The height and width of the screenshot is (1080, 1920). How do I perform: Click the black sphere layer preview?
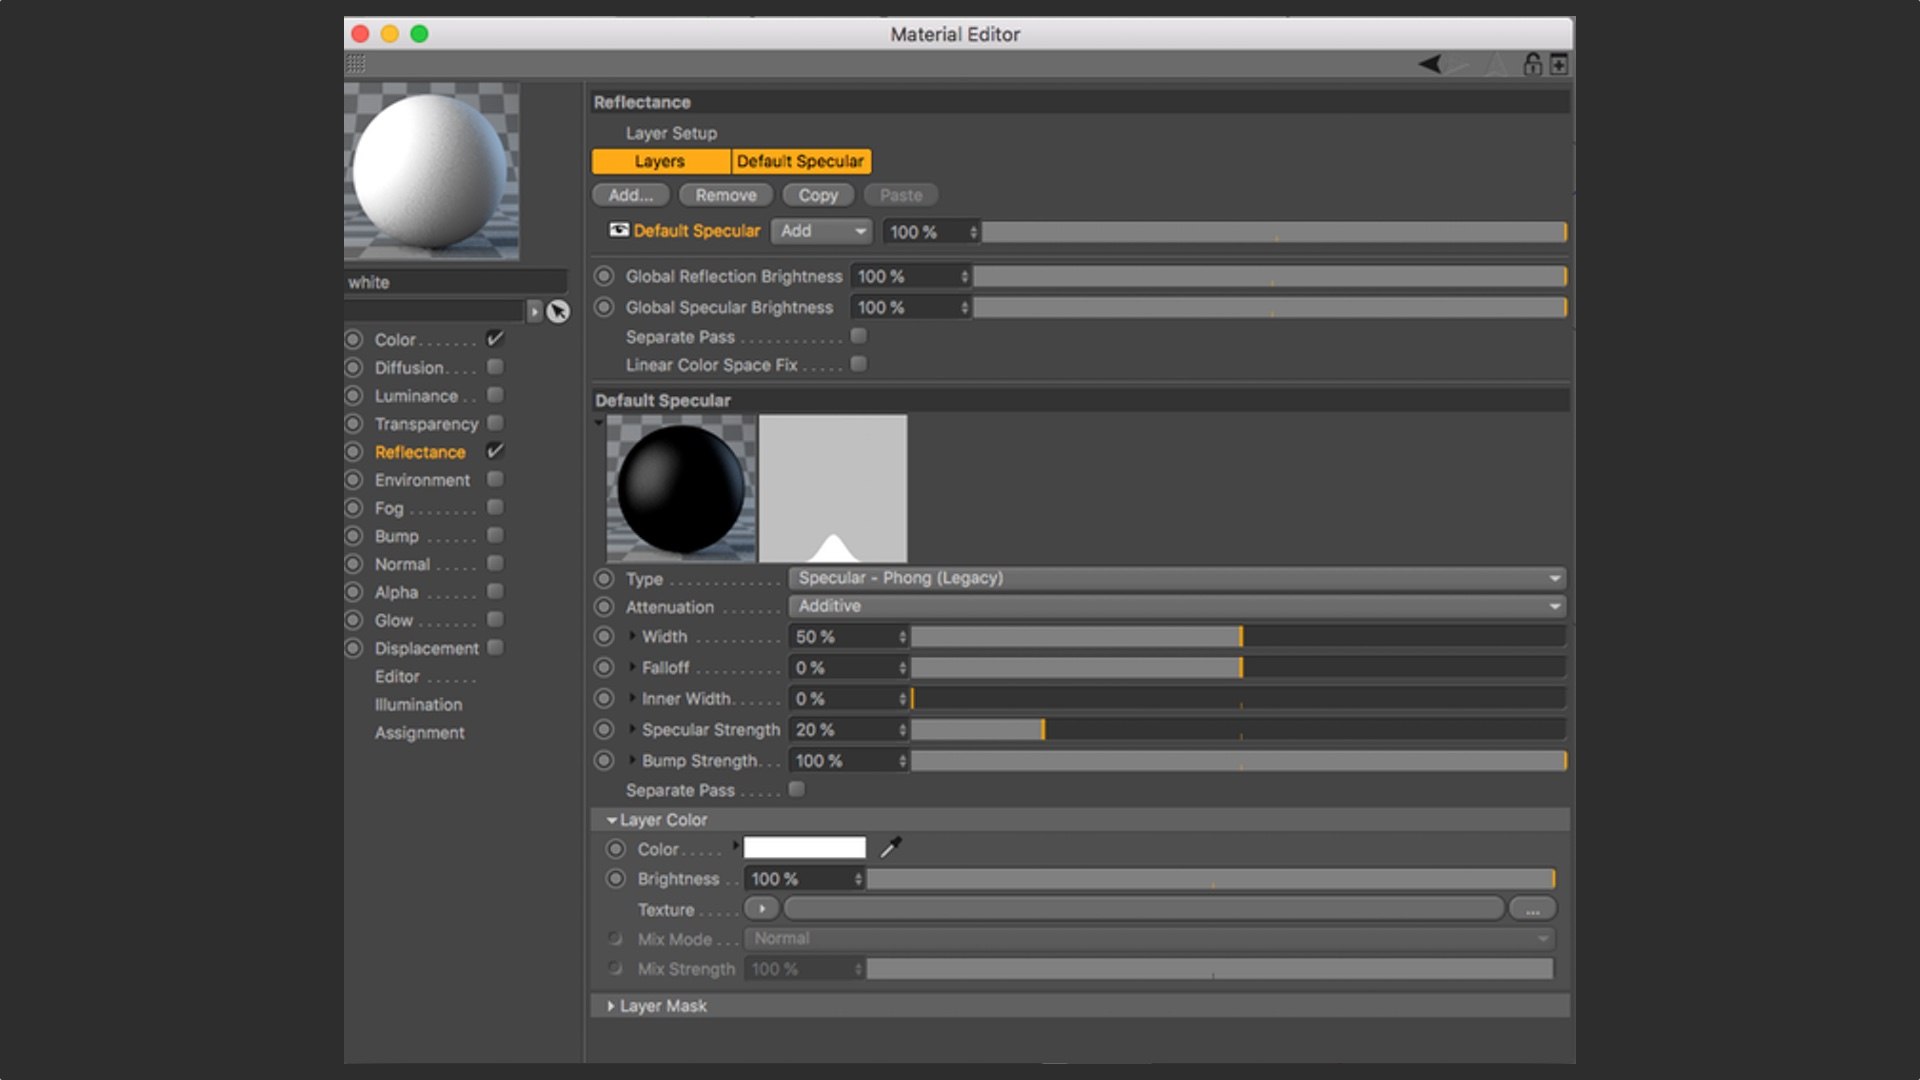coord(681,488)
